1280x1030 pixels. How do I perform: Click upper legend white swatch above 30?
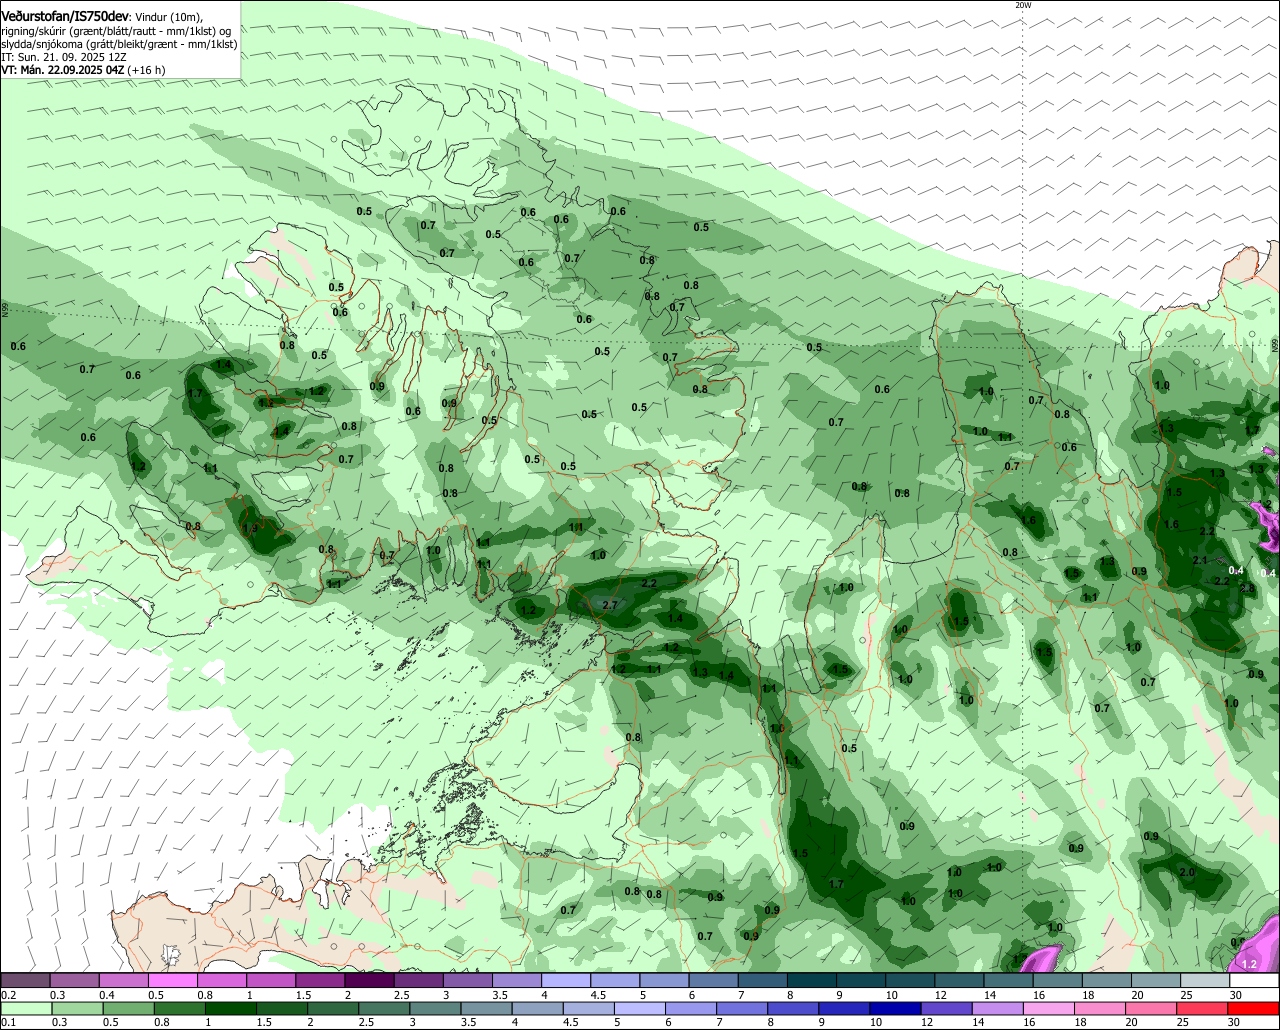(1255, 980)
